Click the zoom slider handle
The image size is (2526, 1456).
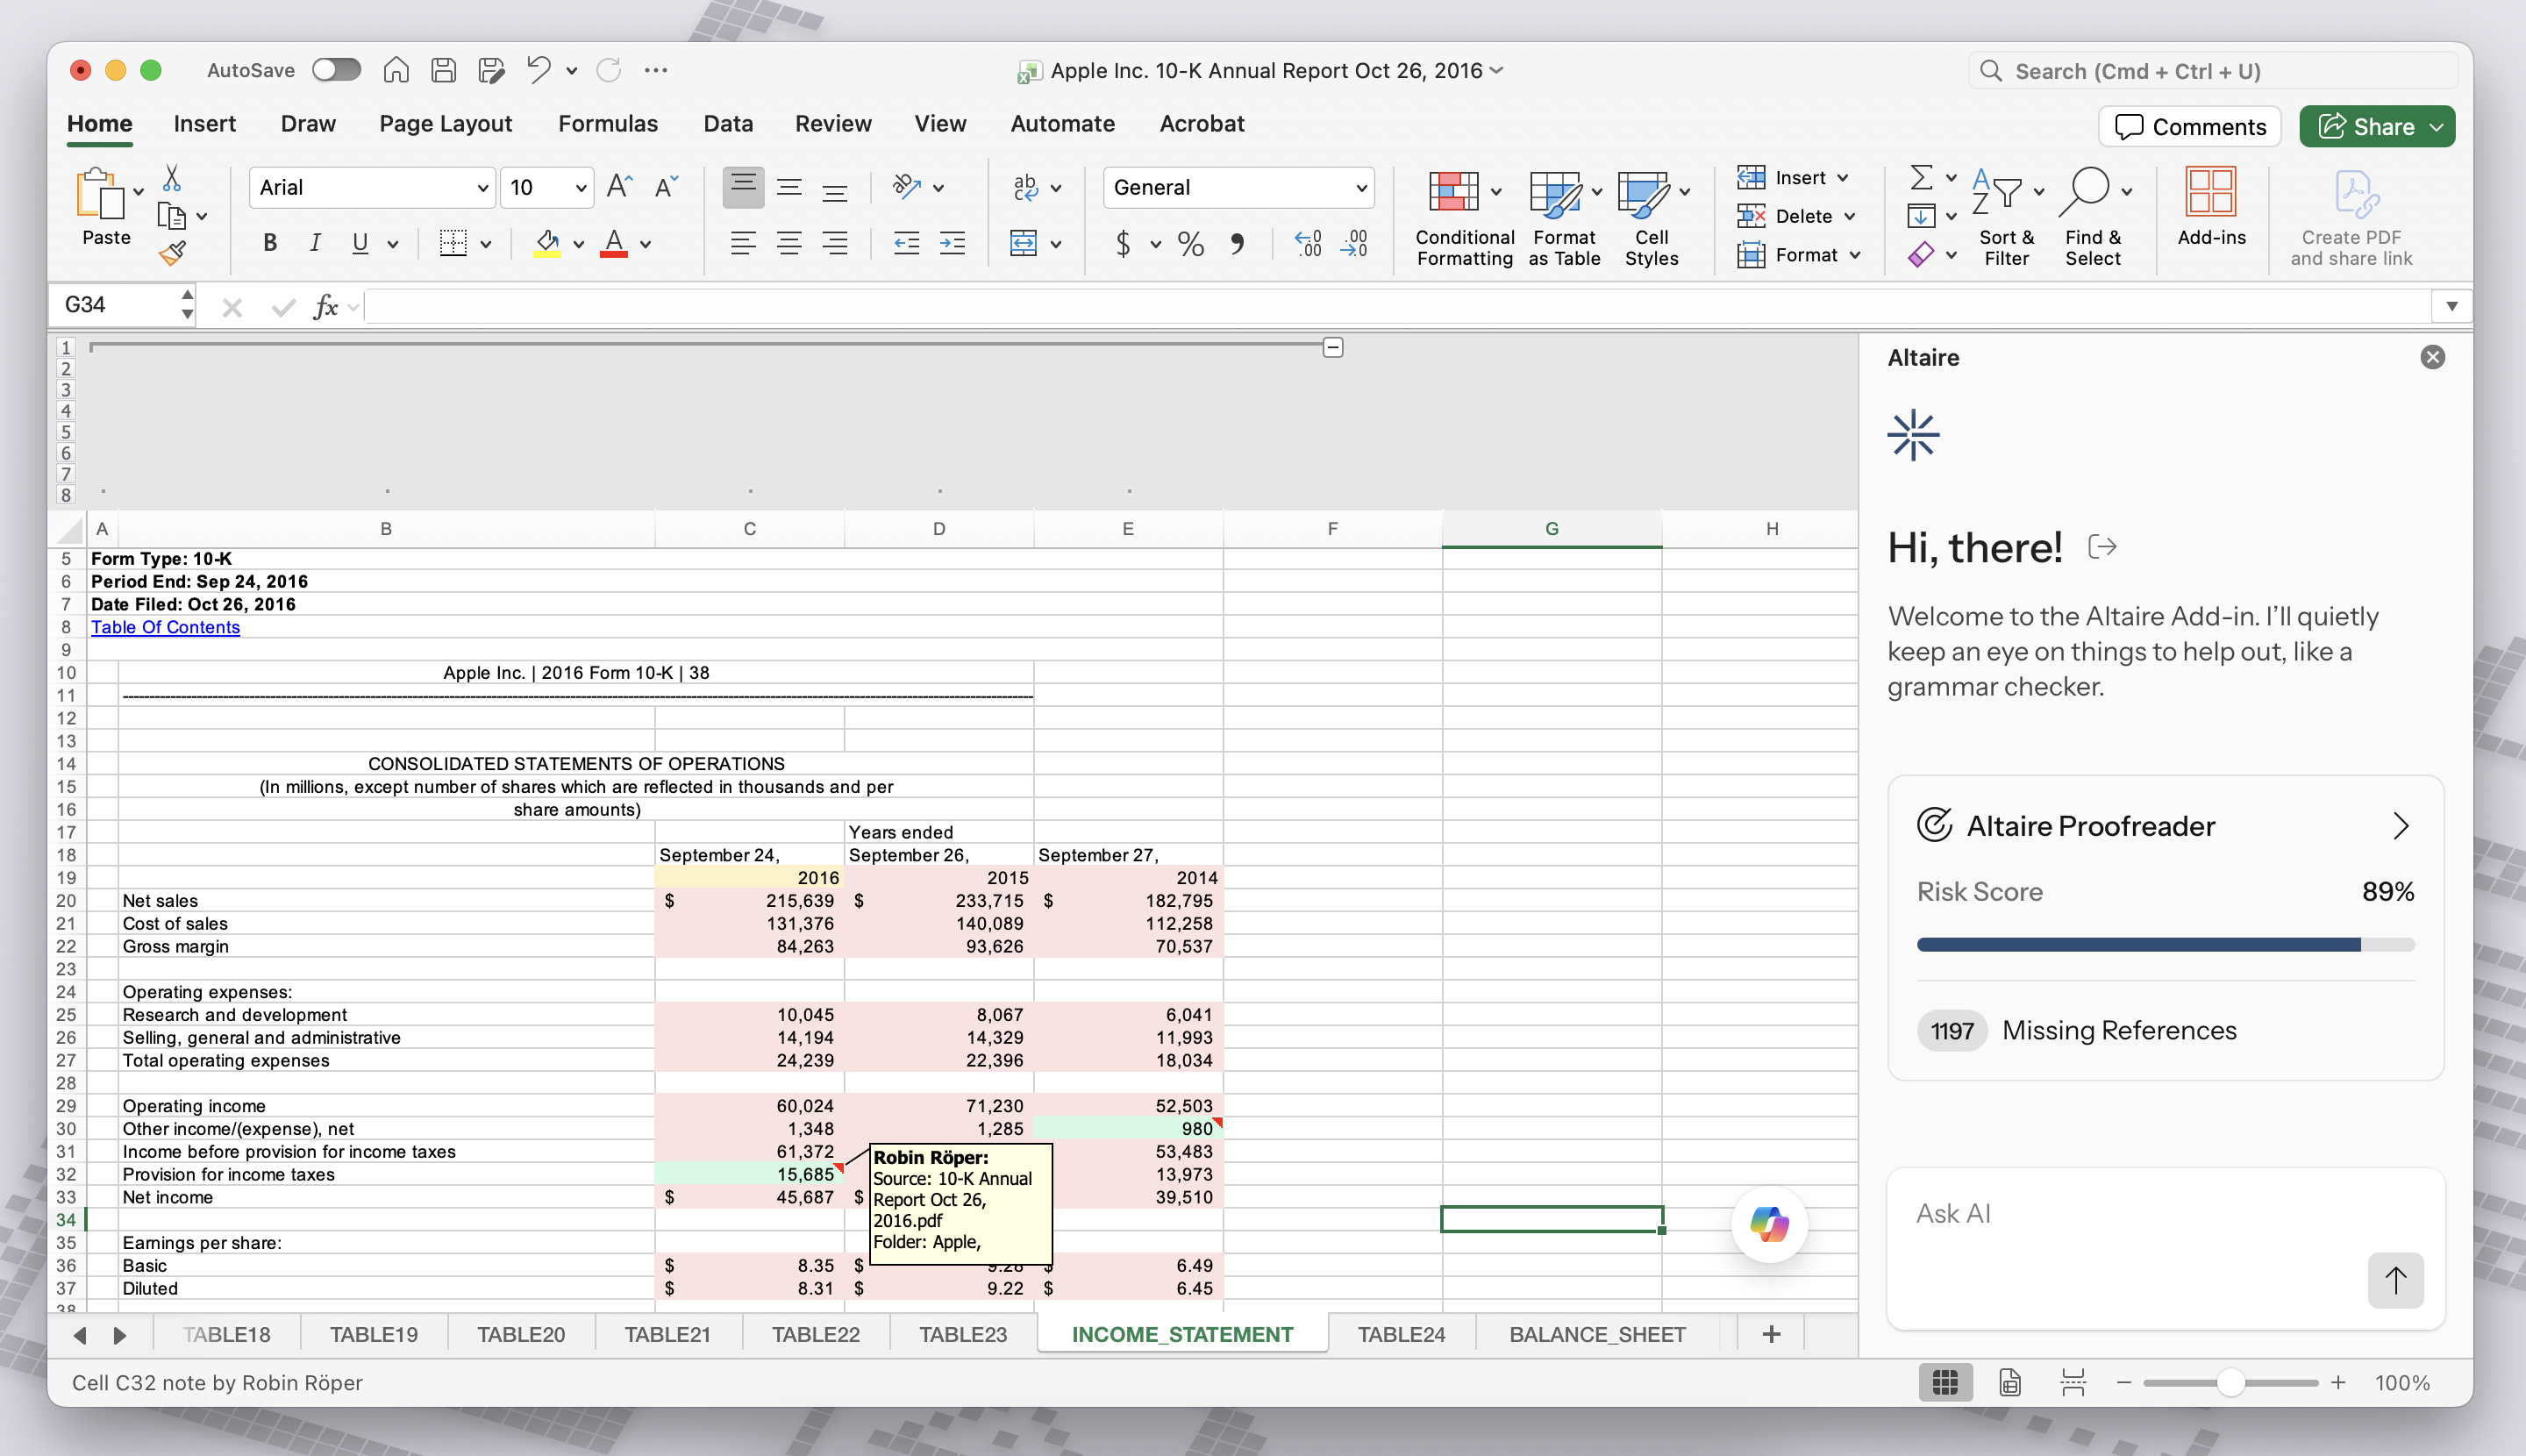point(2230,1382)
